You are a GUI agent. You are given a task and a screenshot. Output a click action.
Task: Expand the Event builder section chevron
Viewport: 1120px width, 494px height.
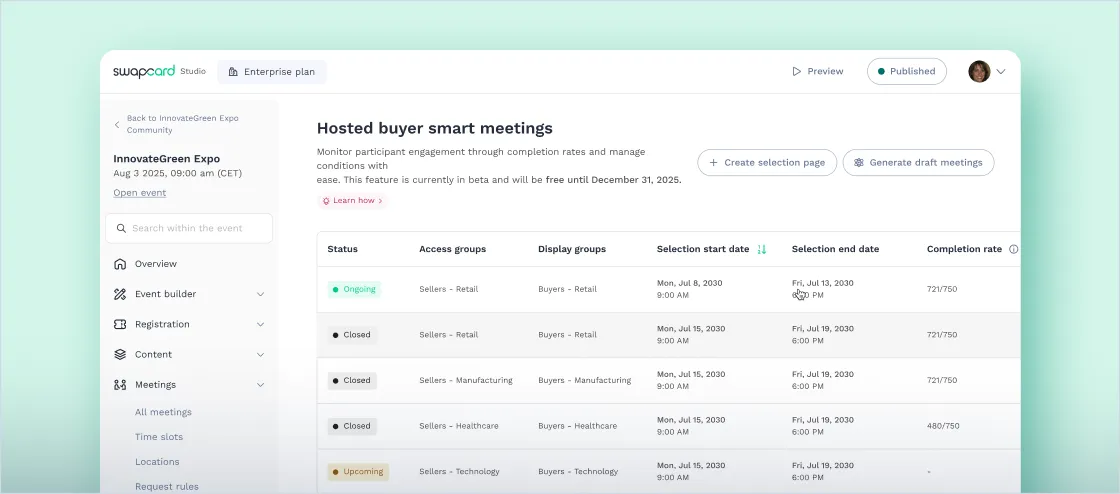[261, 294]
